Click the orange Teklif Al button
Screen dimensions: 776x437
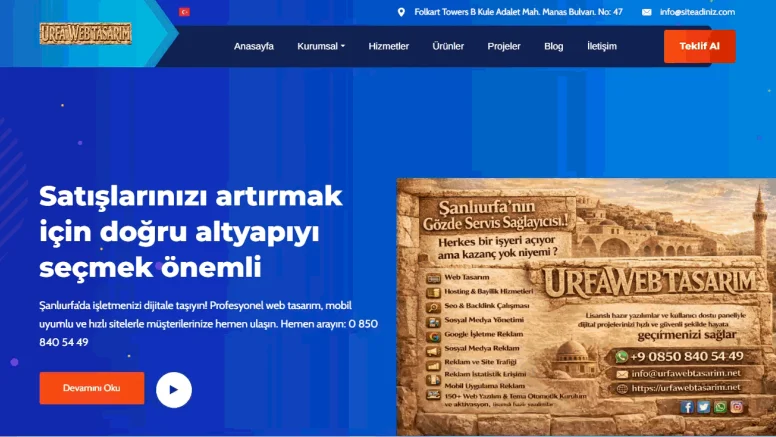[699, 46]
